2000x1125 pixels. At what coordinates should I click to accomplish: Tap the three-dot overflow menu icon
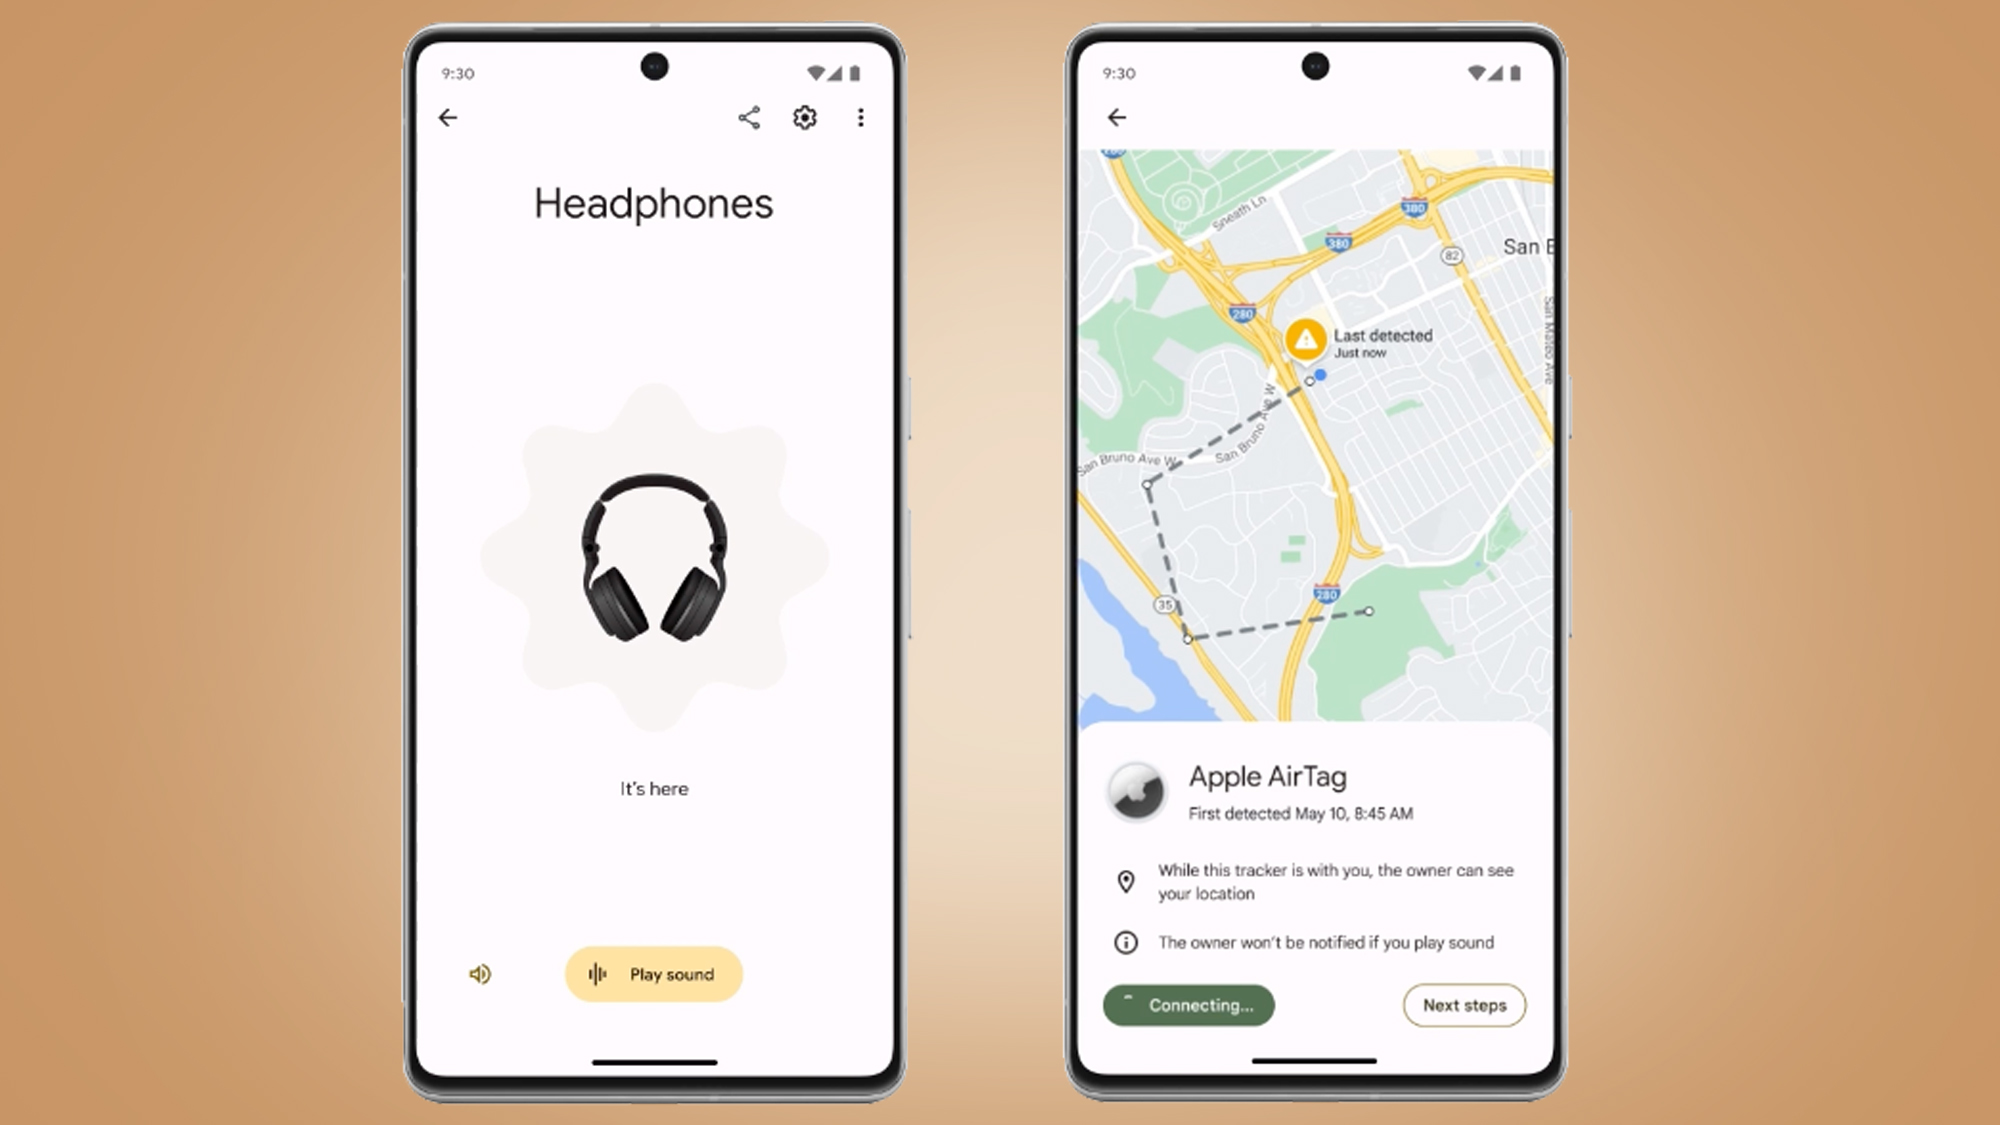point(861,118)
